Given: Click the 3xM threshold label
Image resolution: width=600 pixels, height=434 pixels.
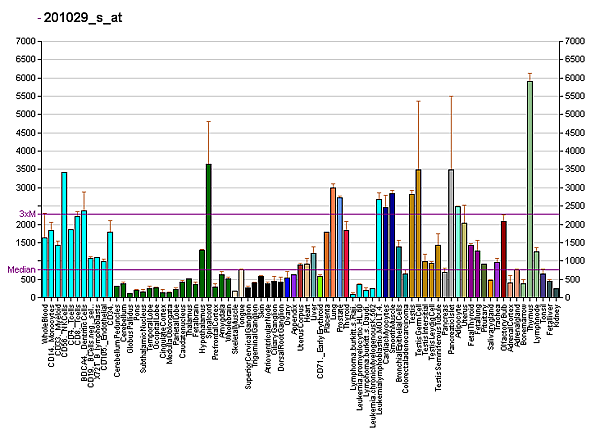Looking at the screenshot, I should (x=27, y=214).
